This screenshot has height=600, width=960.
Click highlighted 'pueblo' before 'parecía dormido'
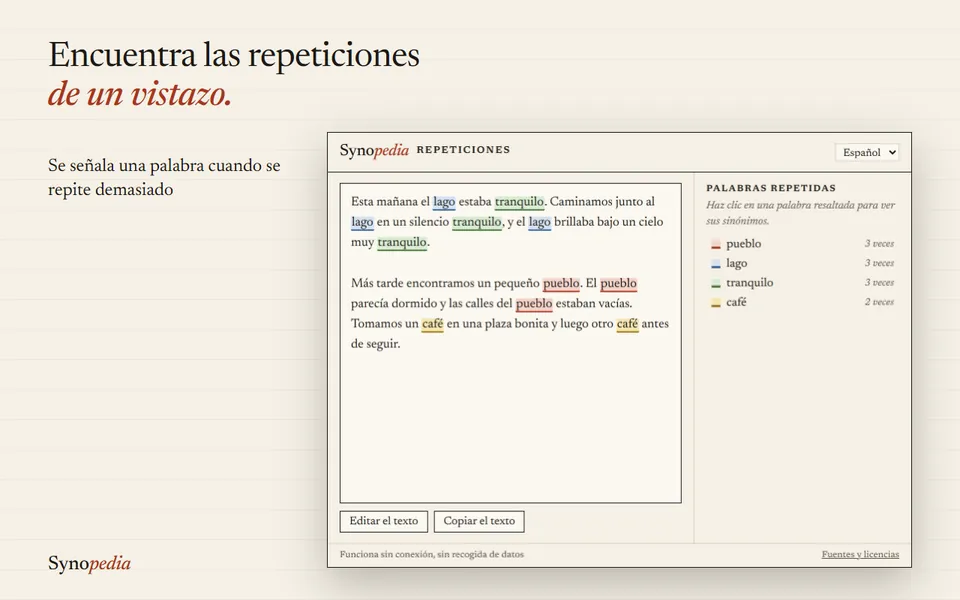pyautogui.click(x=618, y=283)
